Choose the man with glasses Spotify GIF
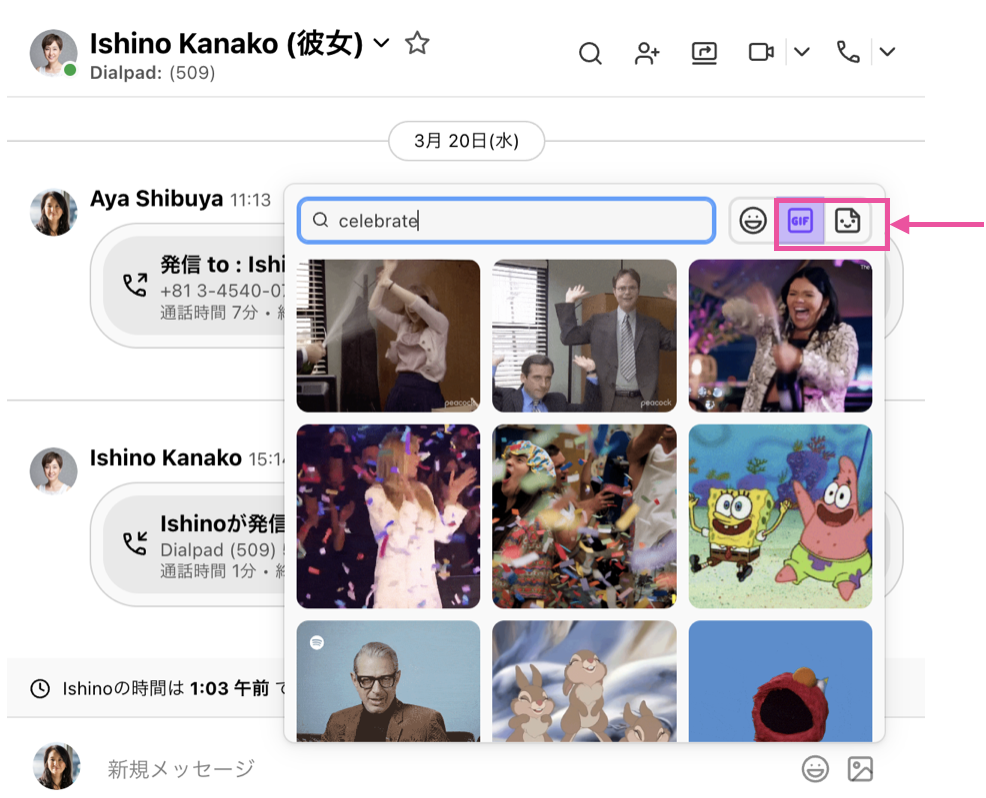The image size is (986, 798). point(388,681)
